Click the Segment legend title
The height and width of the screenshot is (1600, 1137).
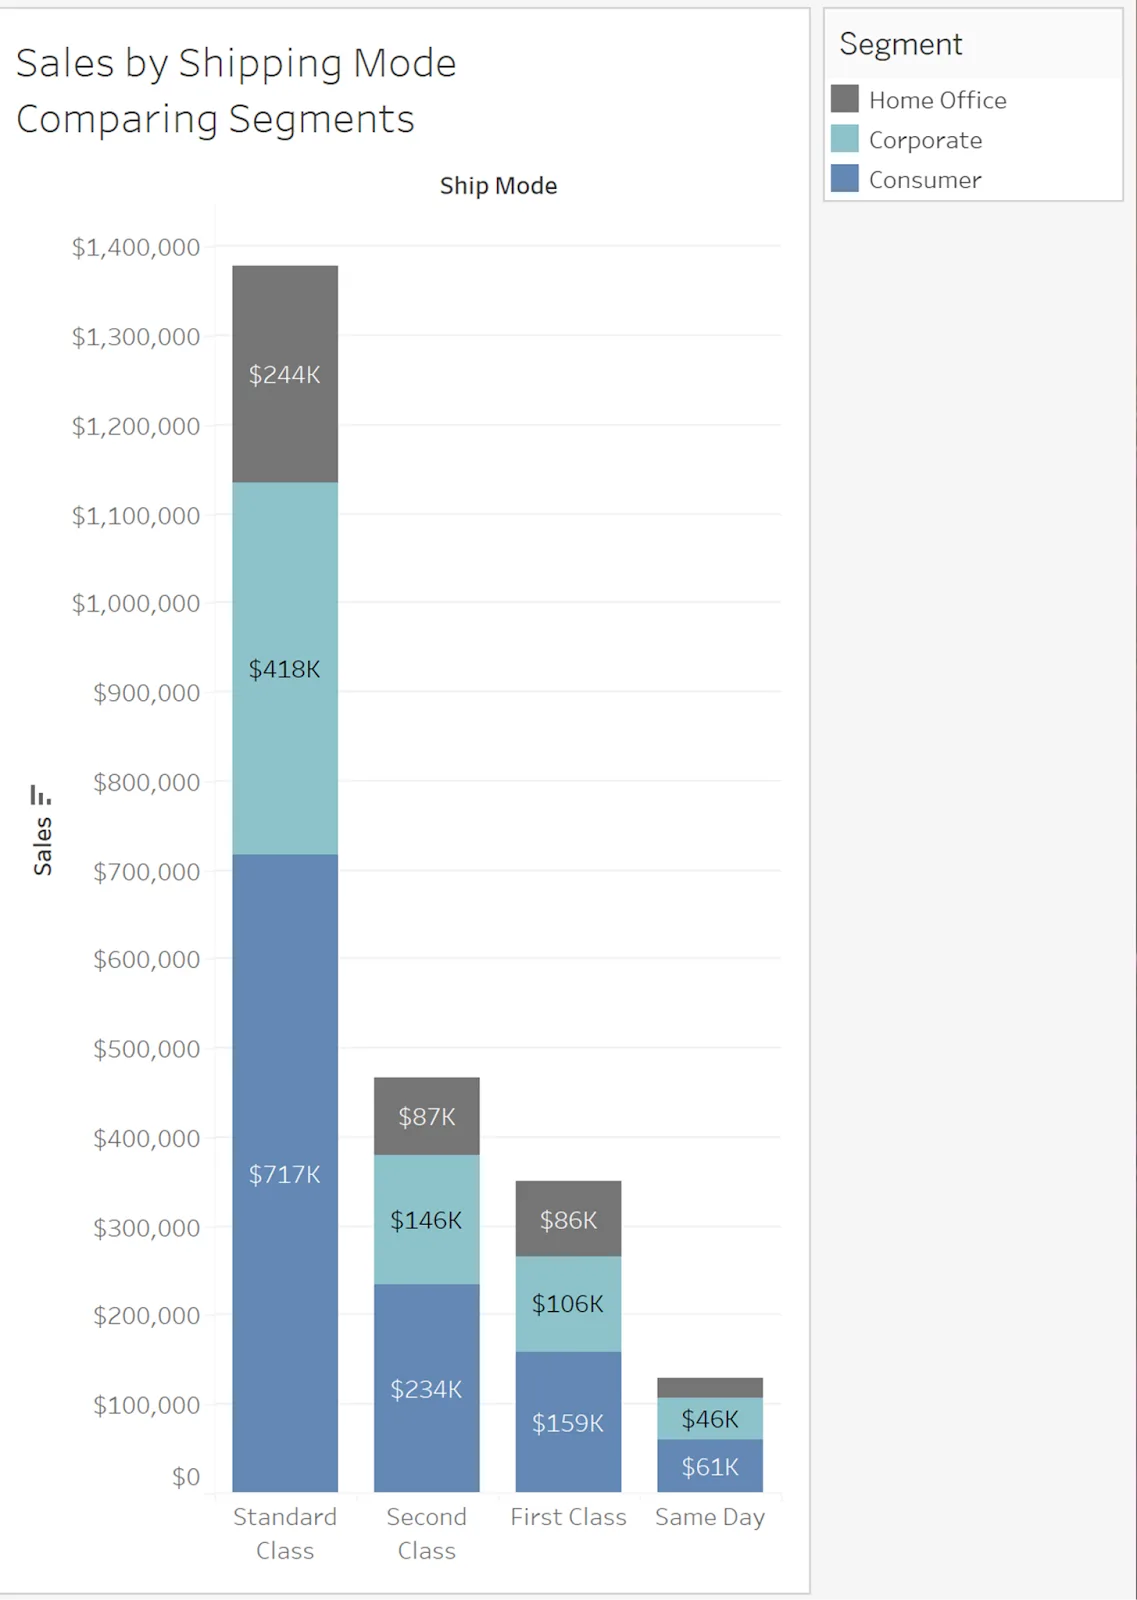[x=900, y=44]
